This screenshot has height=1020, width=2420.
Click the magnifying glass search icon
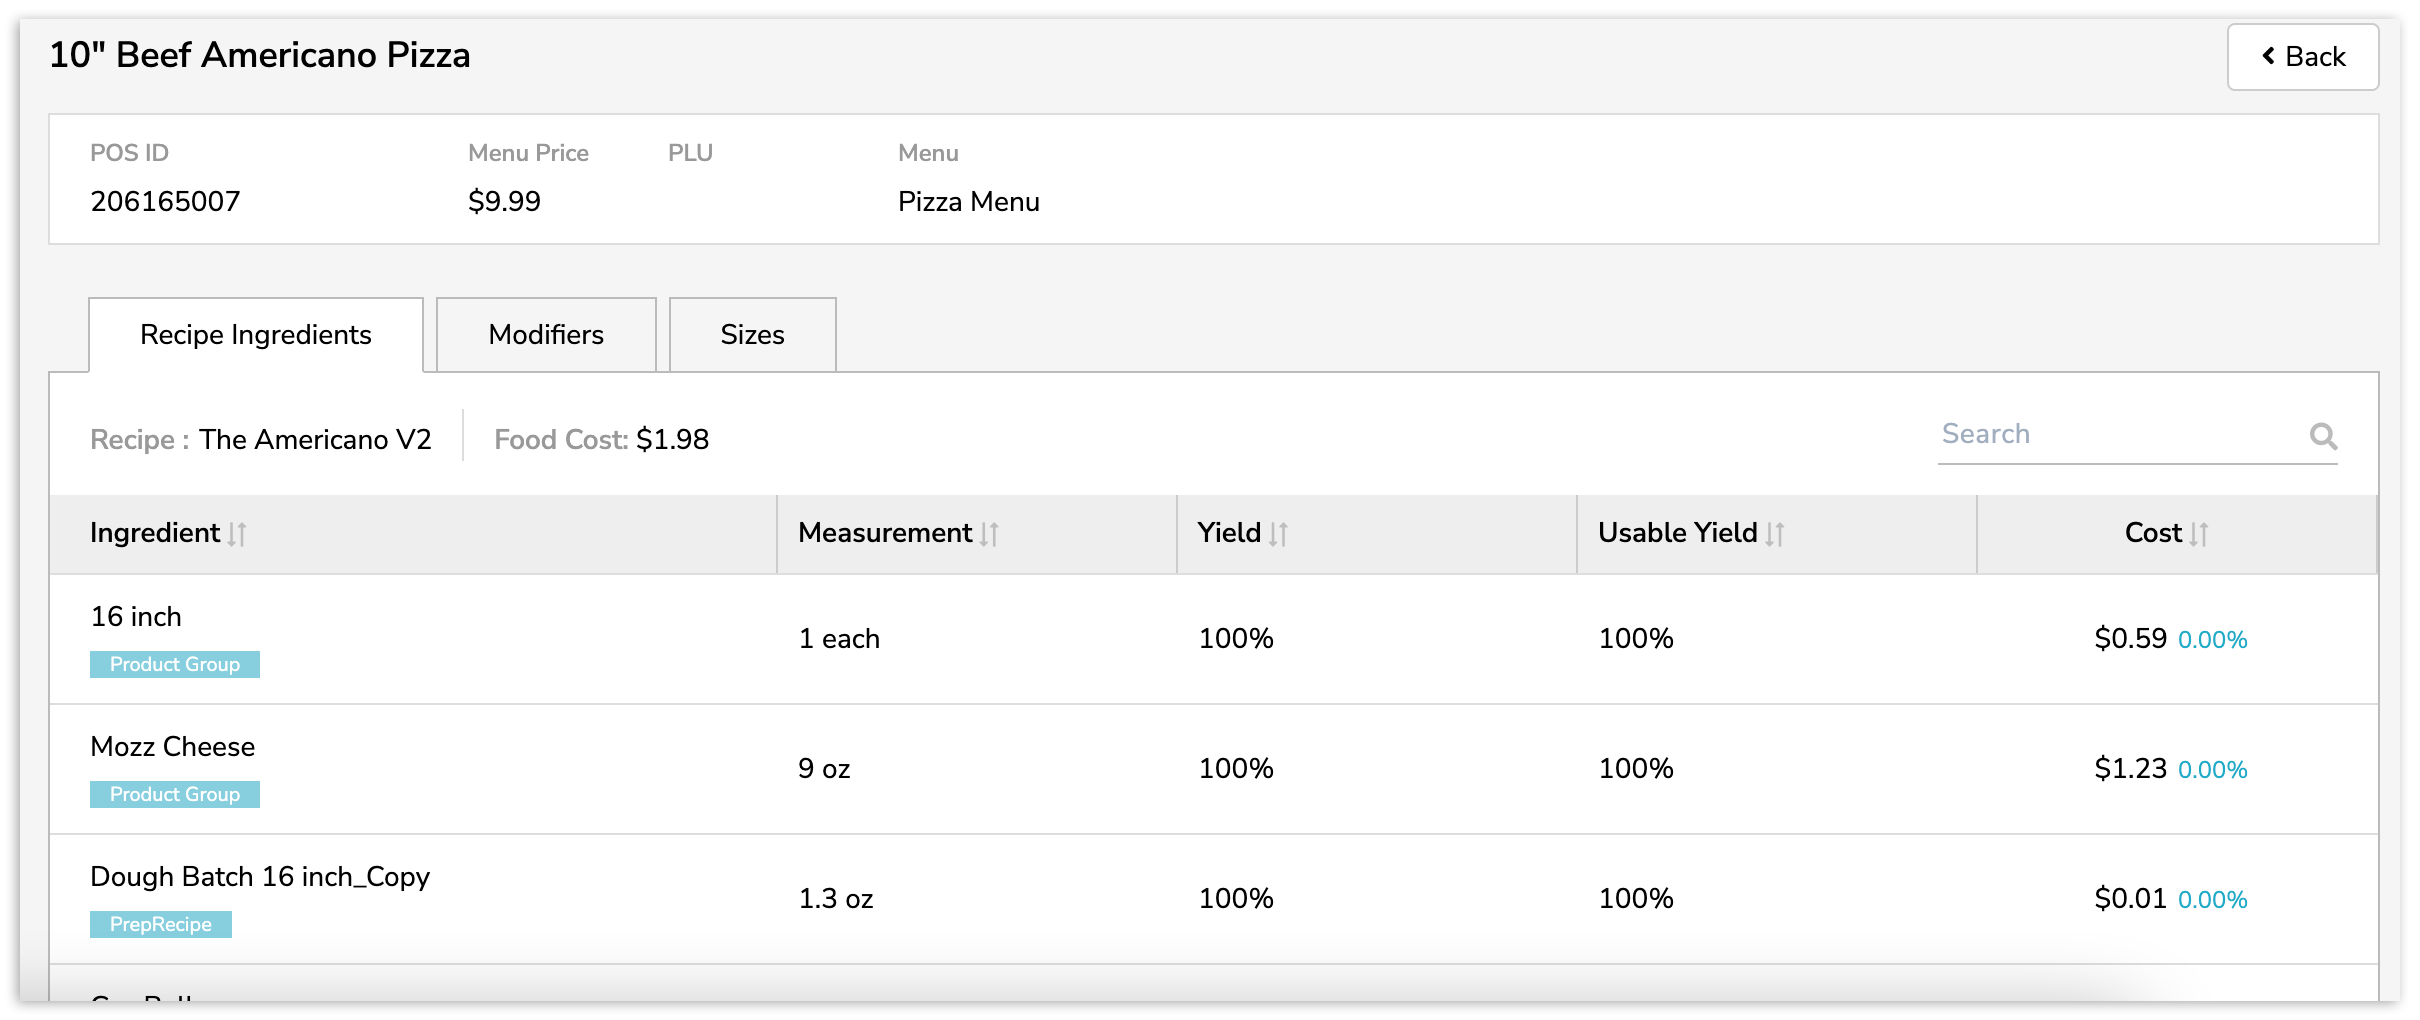pos(2324,435)
